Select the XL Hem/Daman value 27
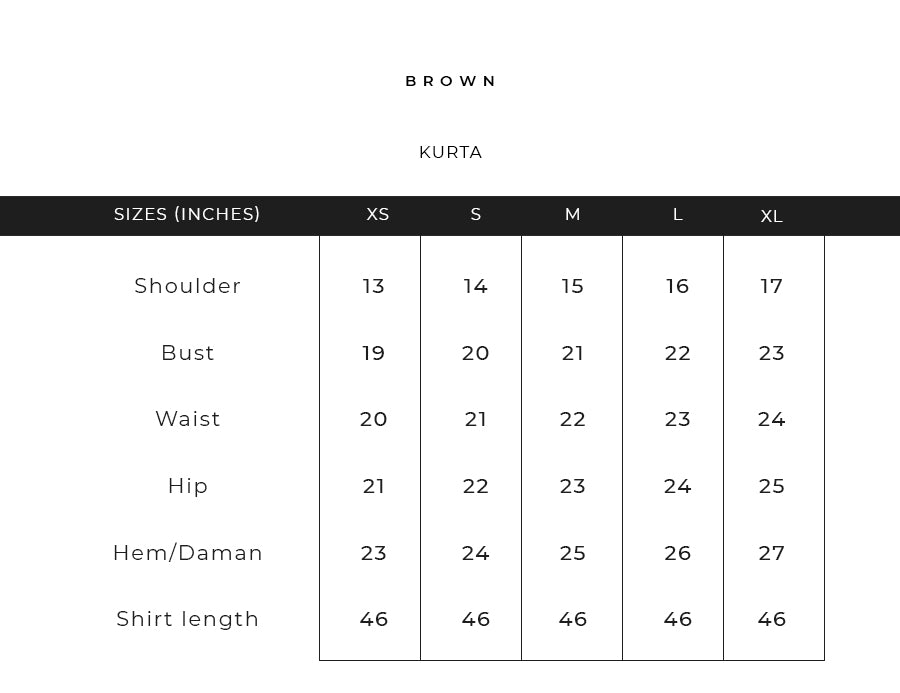This screenshot has height=693, width=900. coord(772,553)
